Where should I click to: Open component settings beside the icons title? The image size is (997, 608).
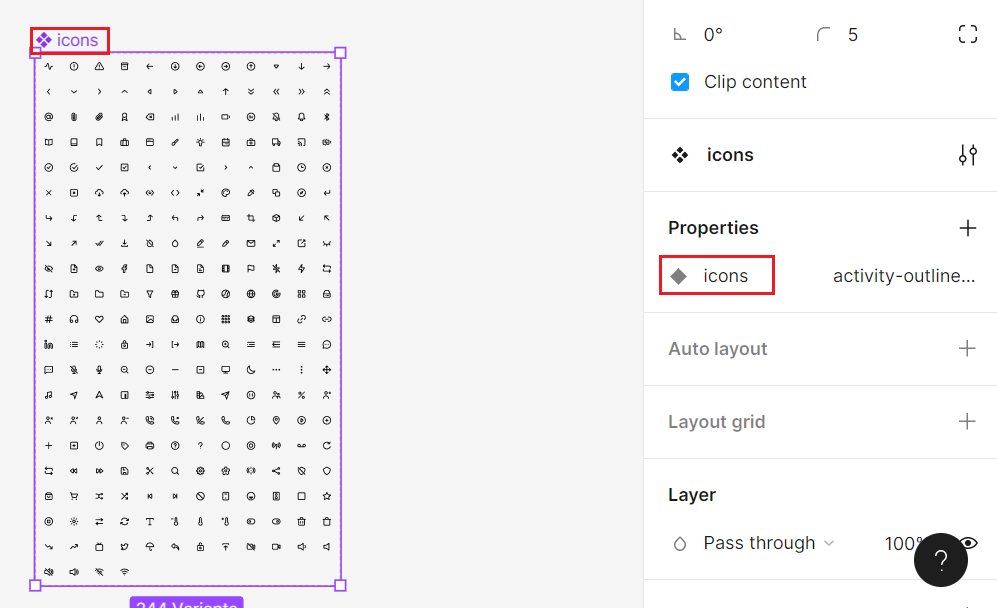point(967,155)
